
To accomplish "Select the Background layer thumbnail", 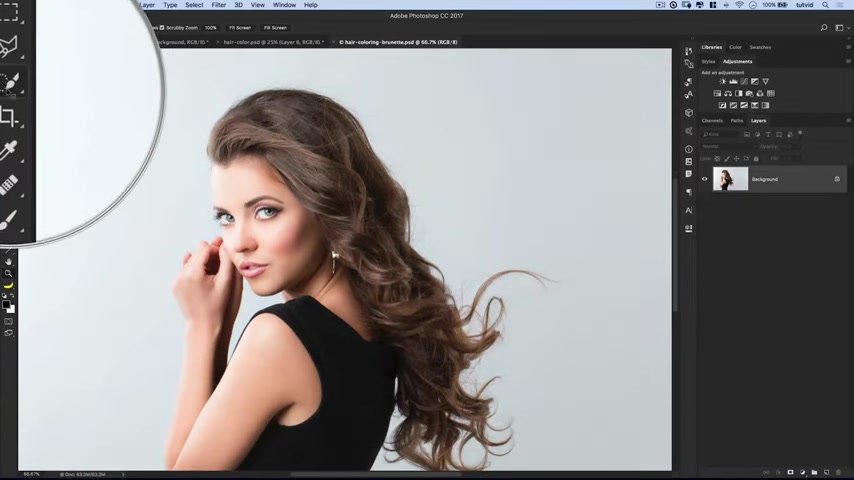I will pos(730,179).
